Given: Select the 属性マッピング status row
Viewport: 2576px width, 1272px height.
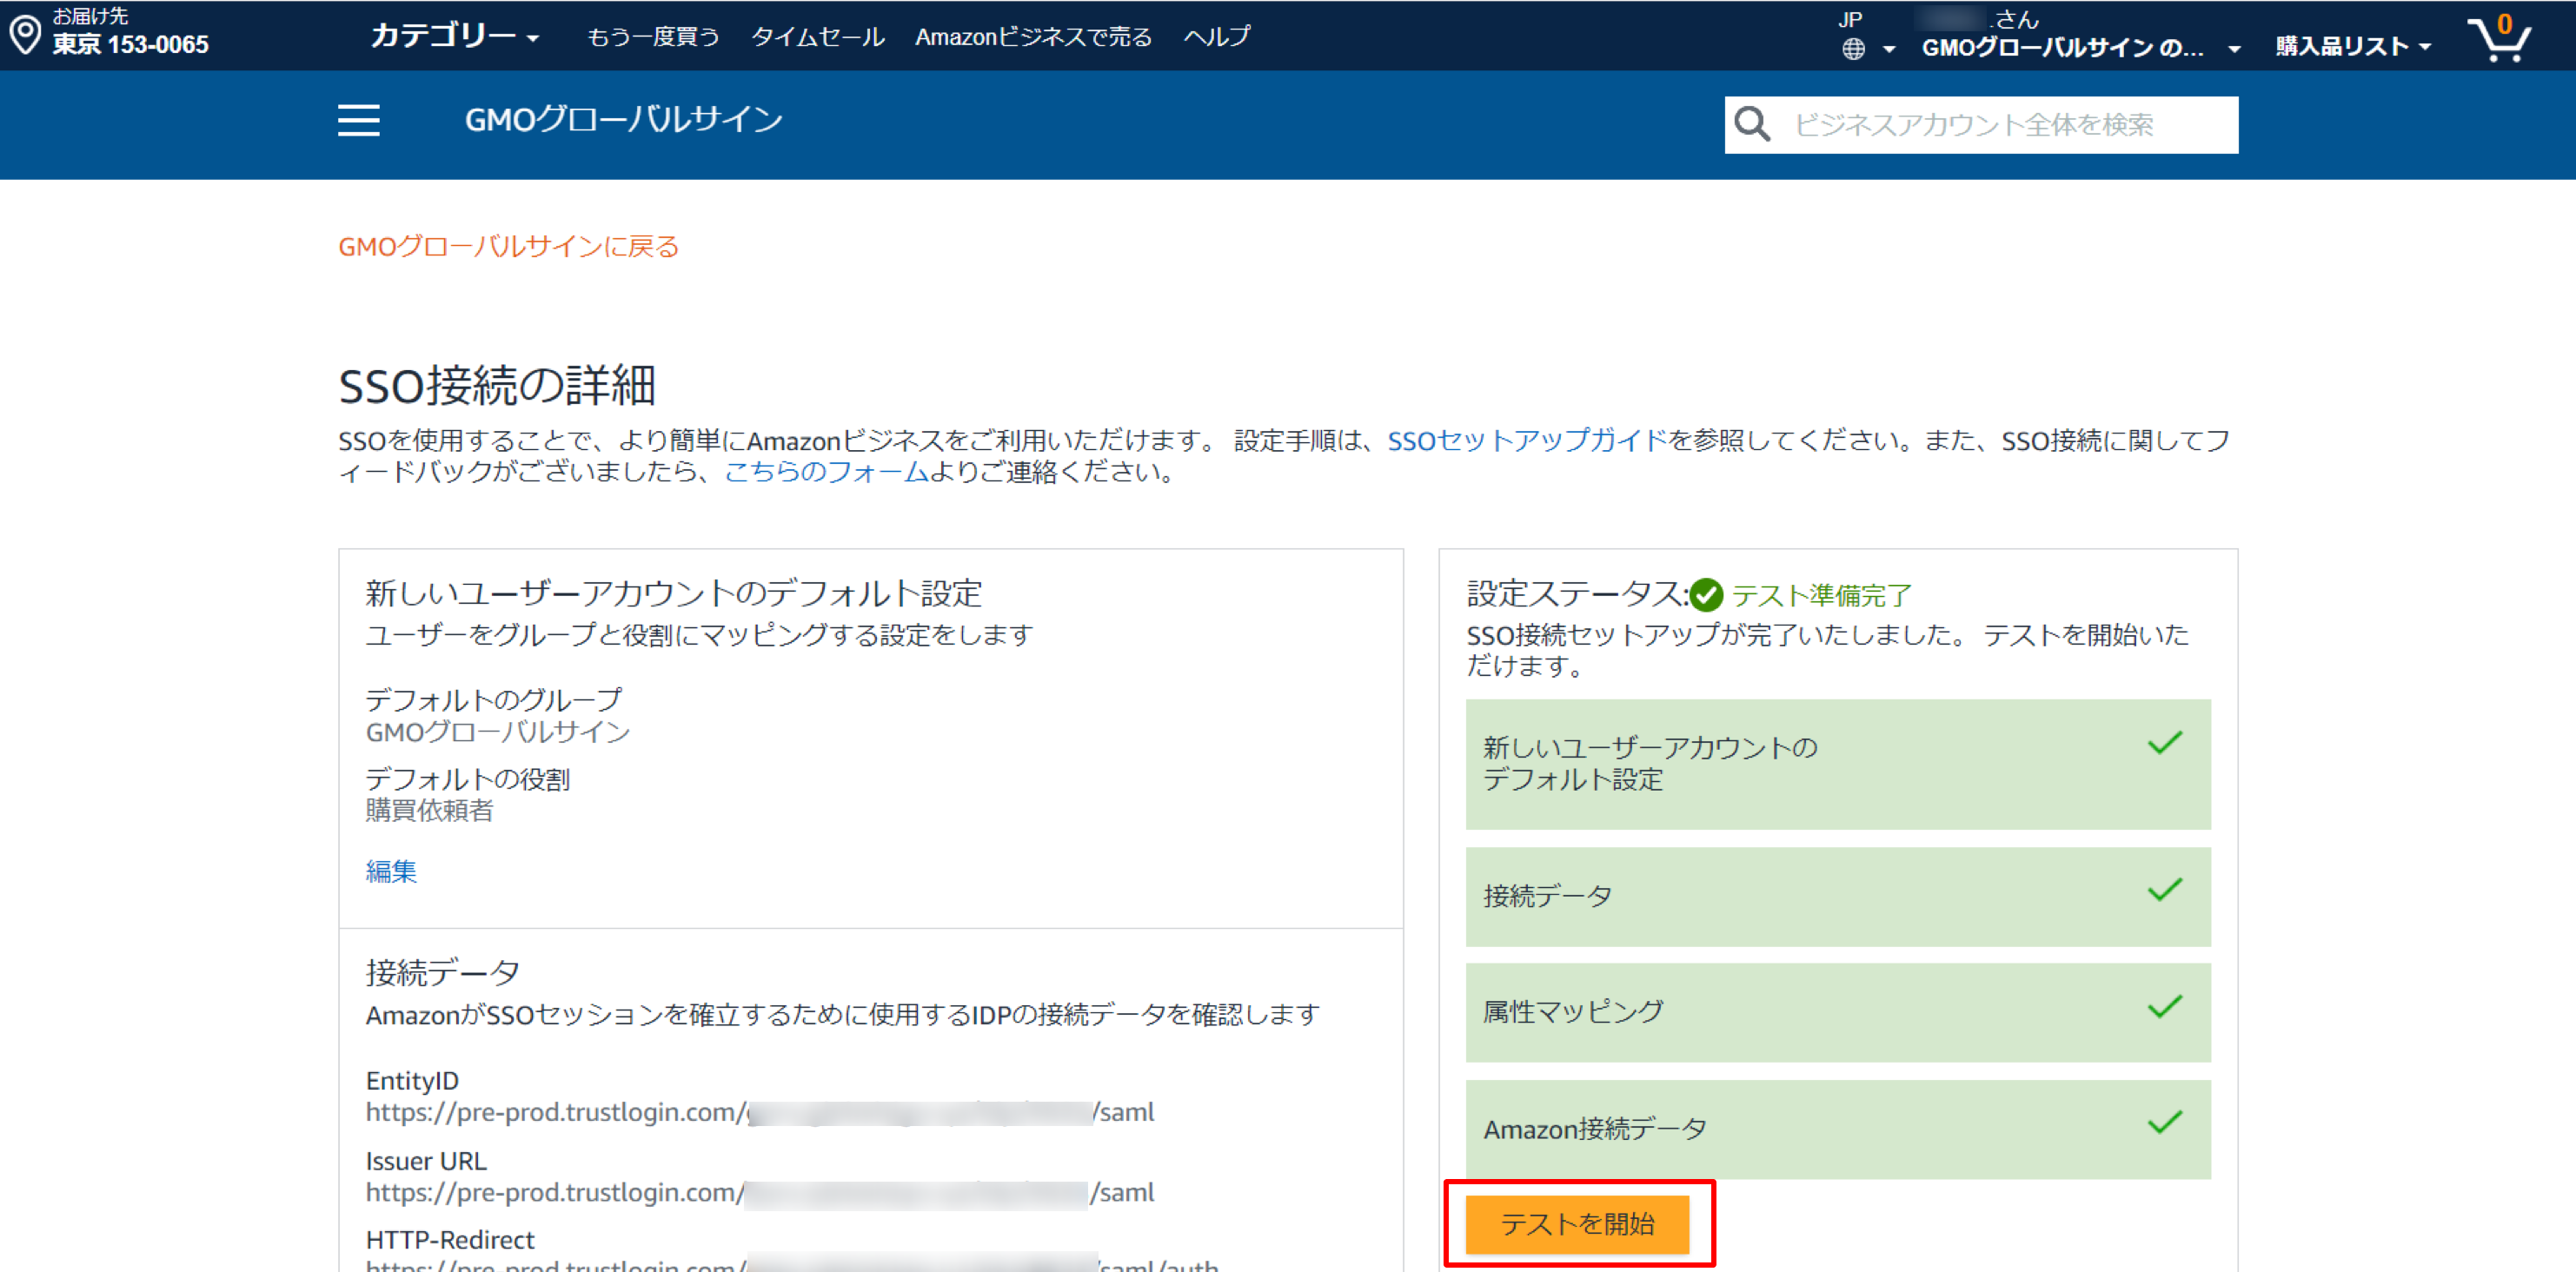Looking at the screenshot, I should [x=1838, y=1012].
